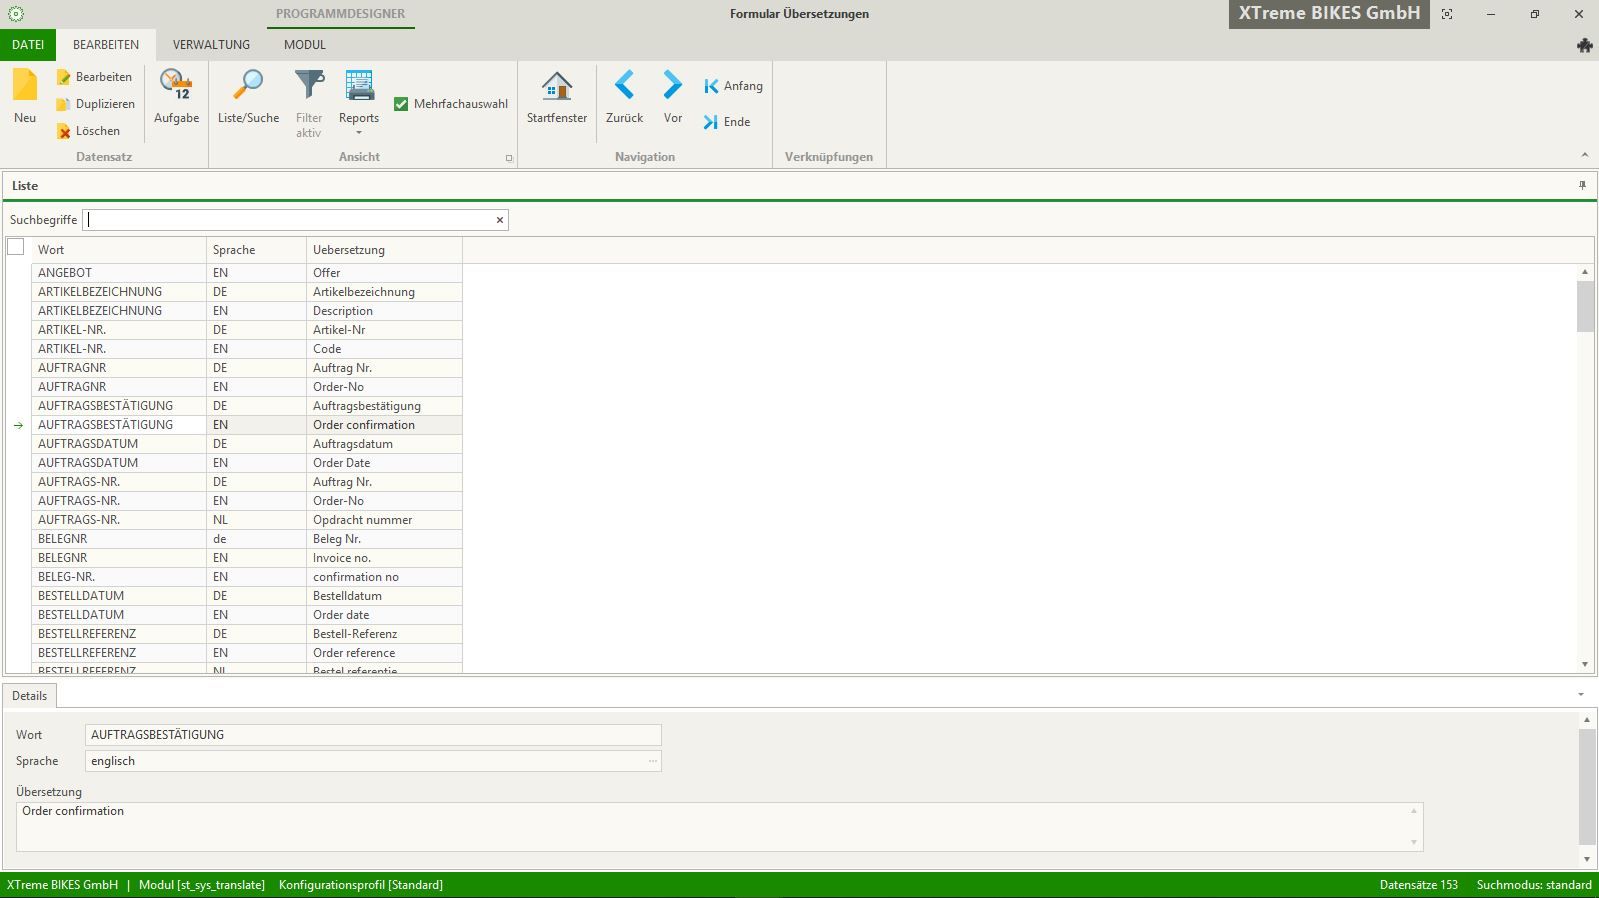This screenshot has height=898, width=1599.
Task: Open Sprache field selection button
Action: click(652, 761)
